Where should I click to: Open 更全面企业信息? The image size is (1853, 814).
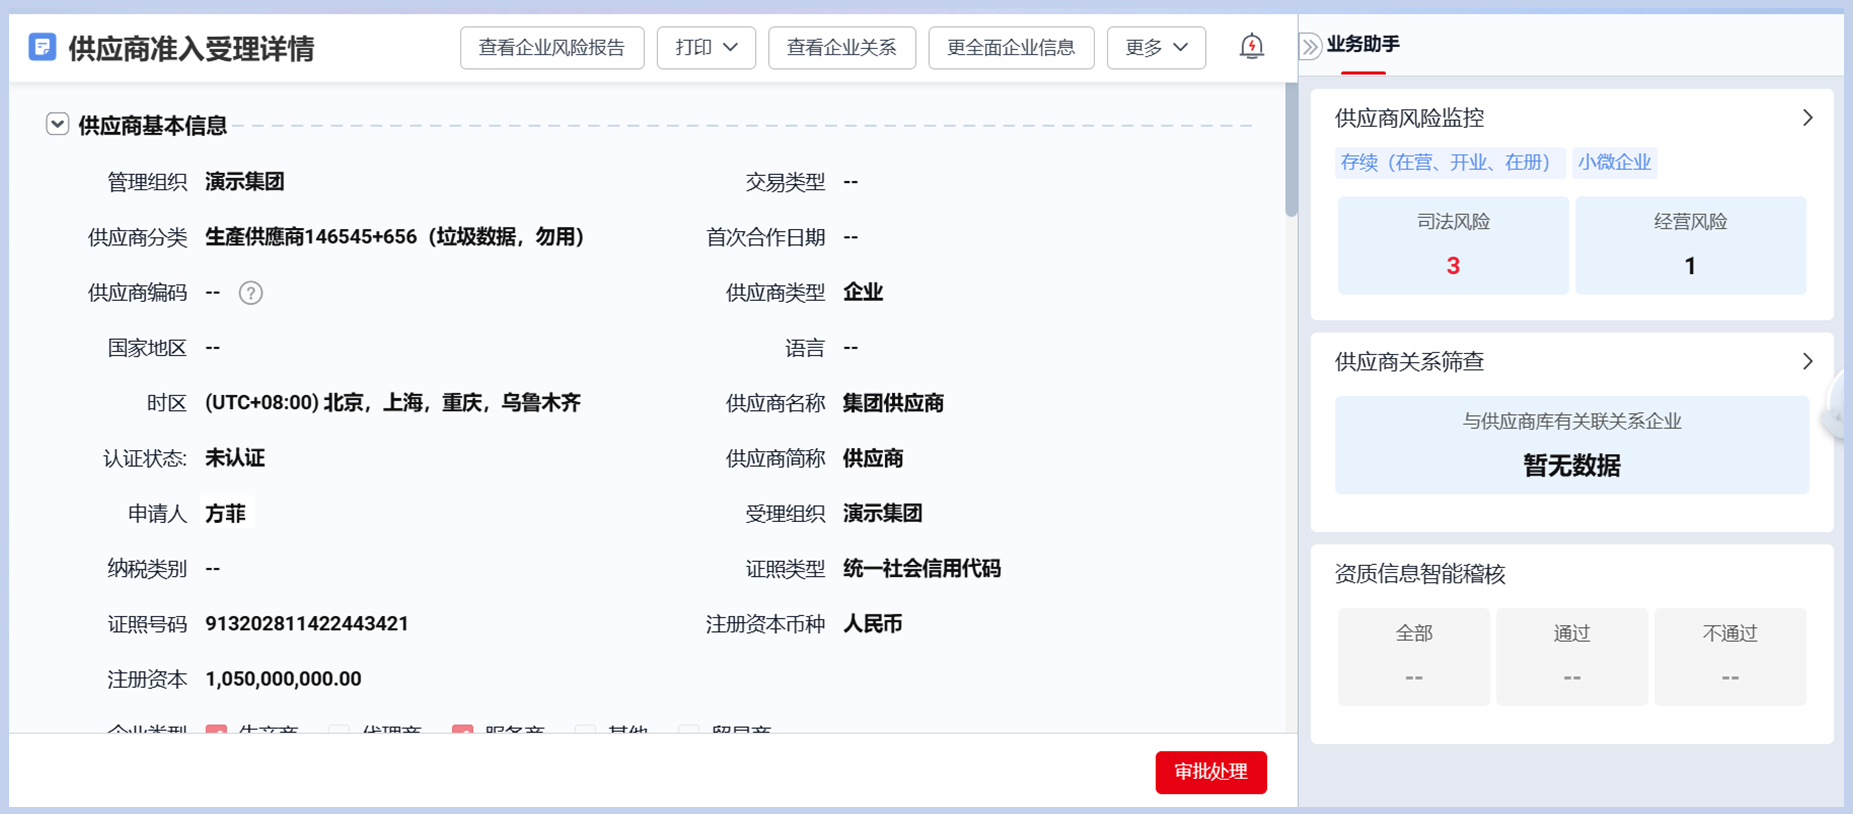tap(1011, 48)
